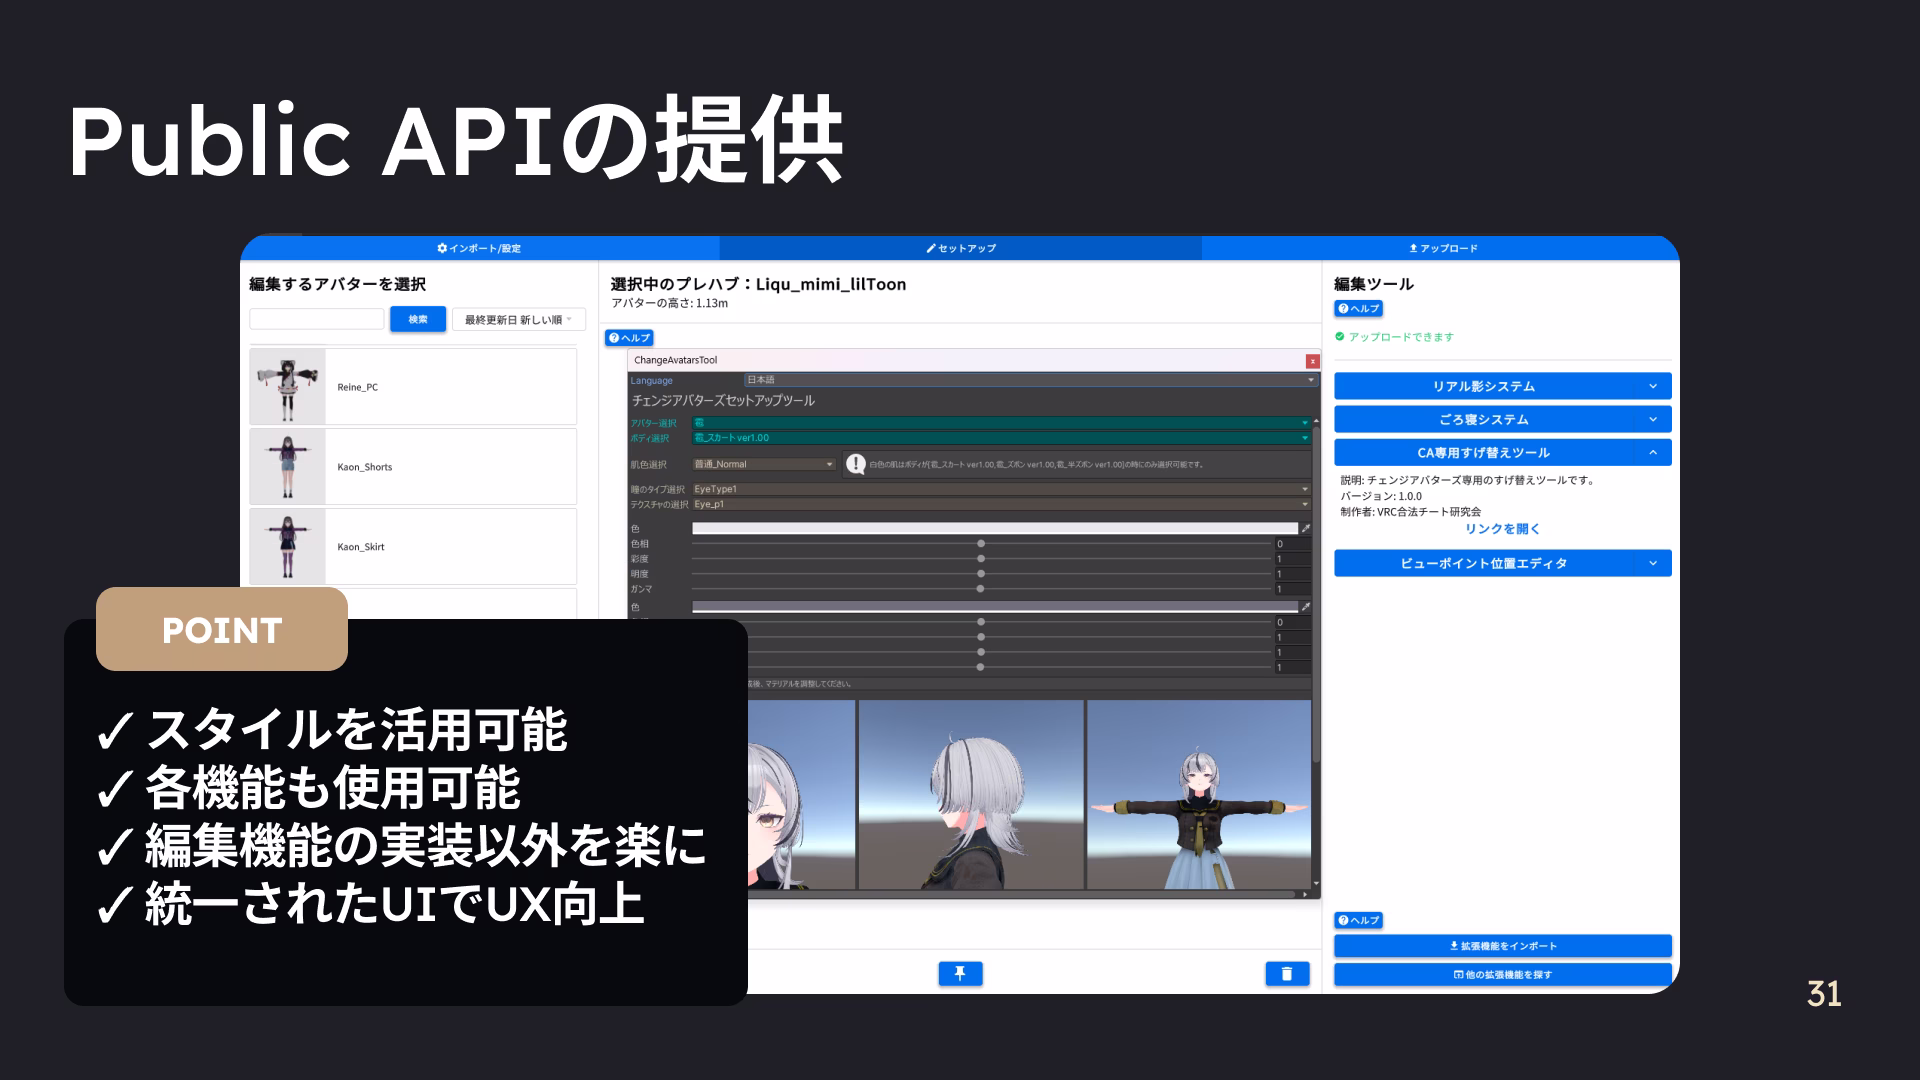
Task: Click the green checkmark next to アップロードできます
Action: coord(1340,337)
